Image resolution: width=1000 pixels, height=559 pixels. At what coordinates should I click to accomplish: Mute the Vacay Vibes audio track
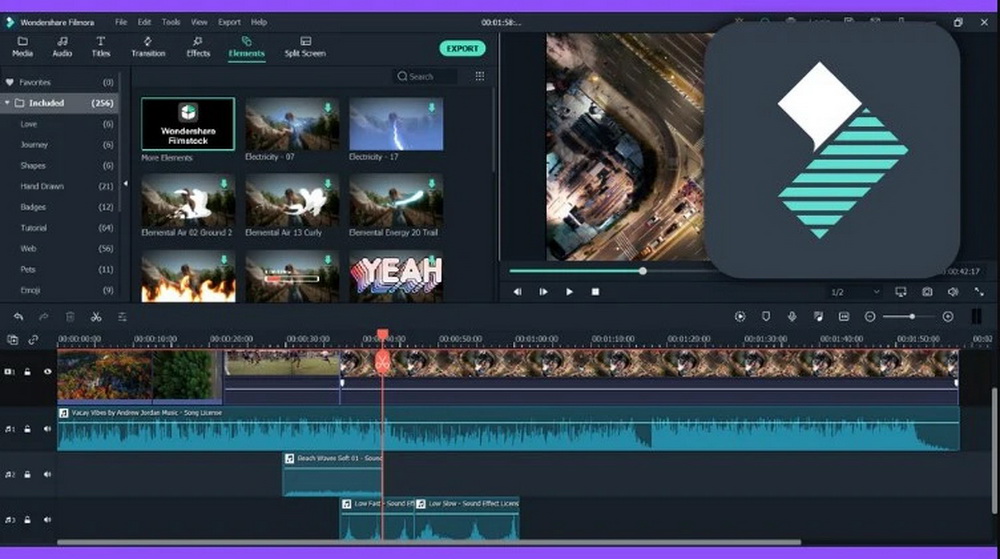47,429
